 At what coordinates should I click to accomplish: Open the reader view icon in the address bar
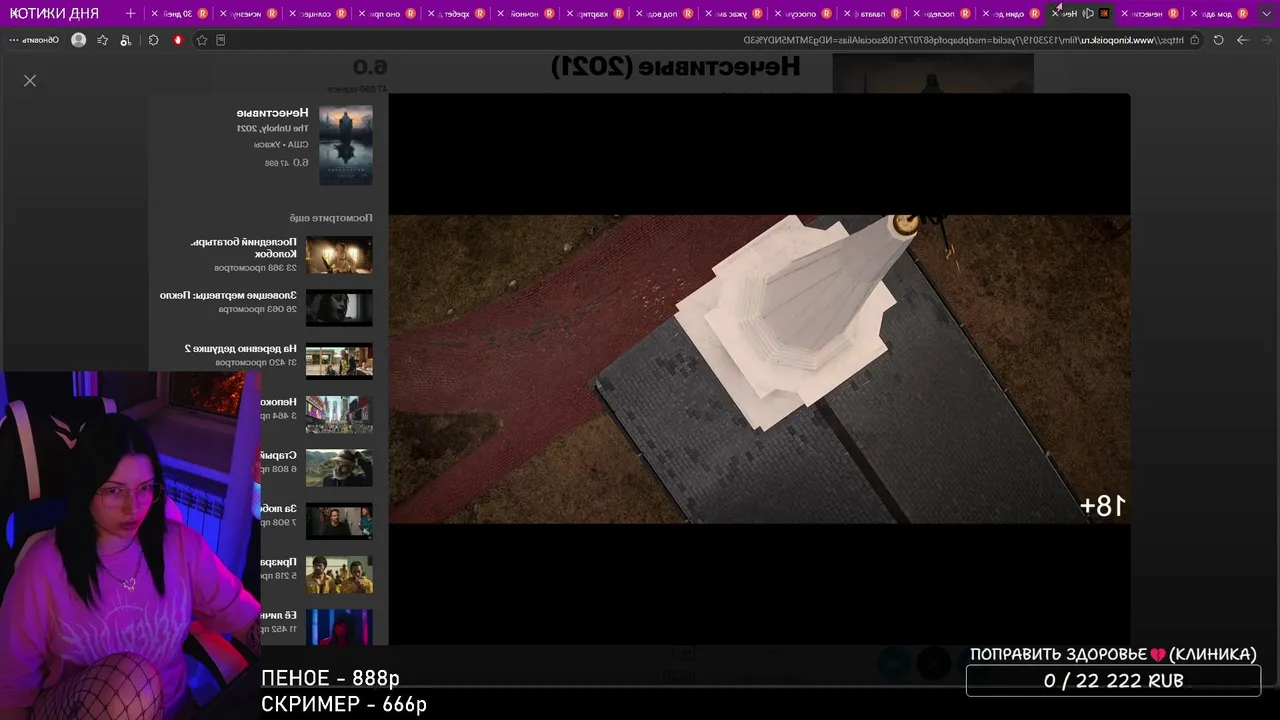[x=221, y=40]
